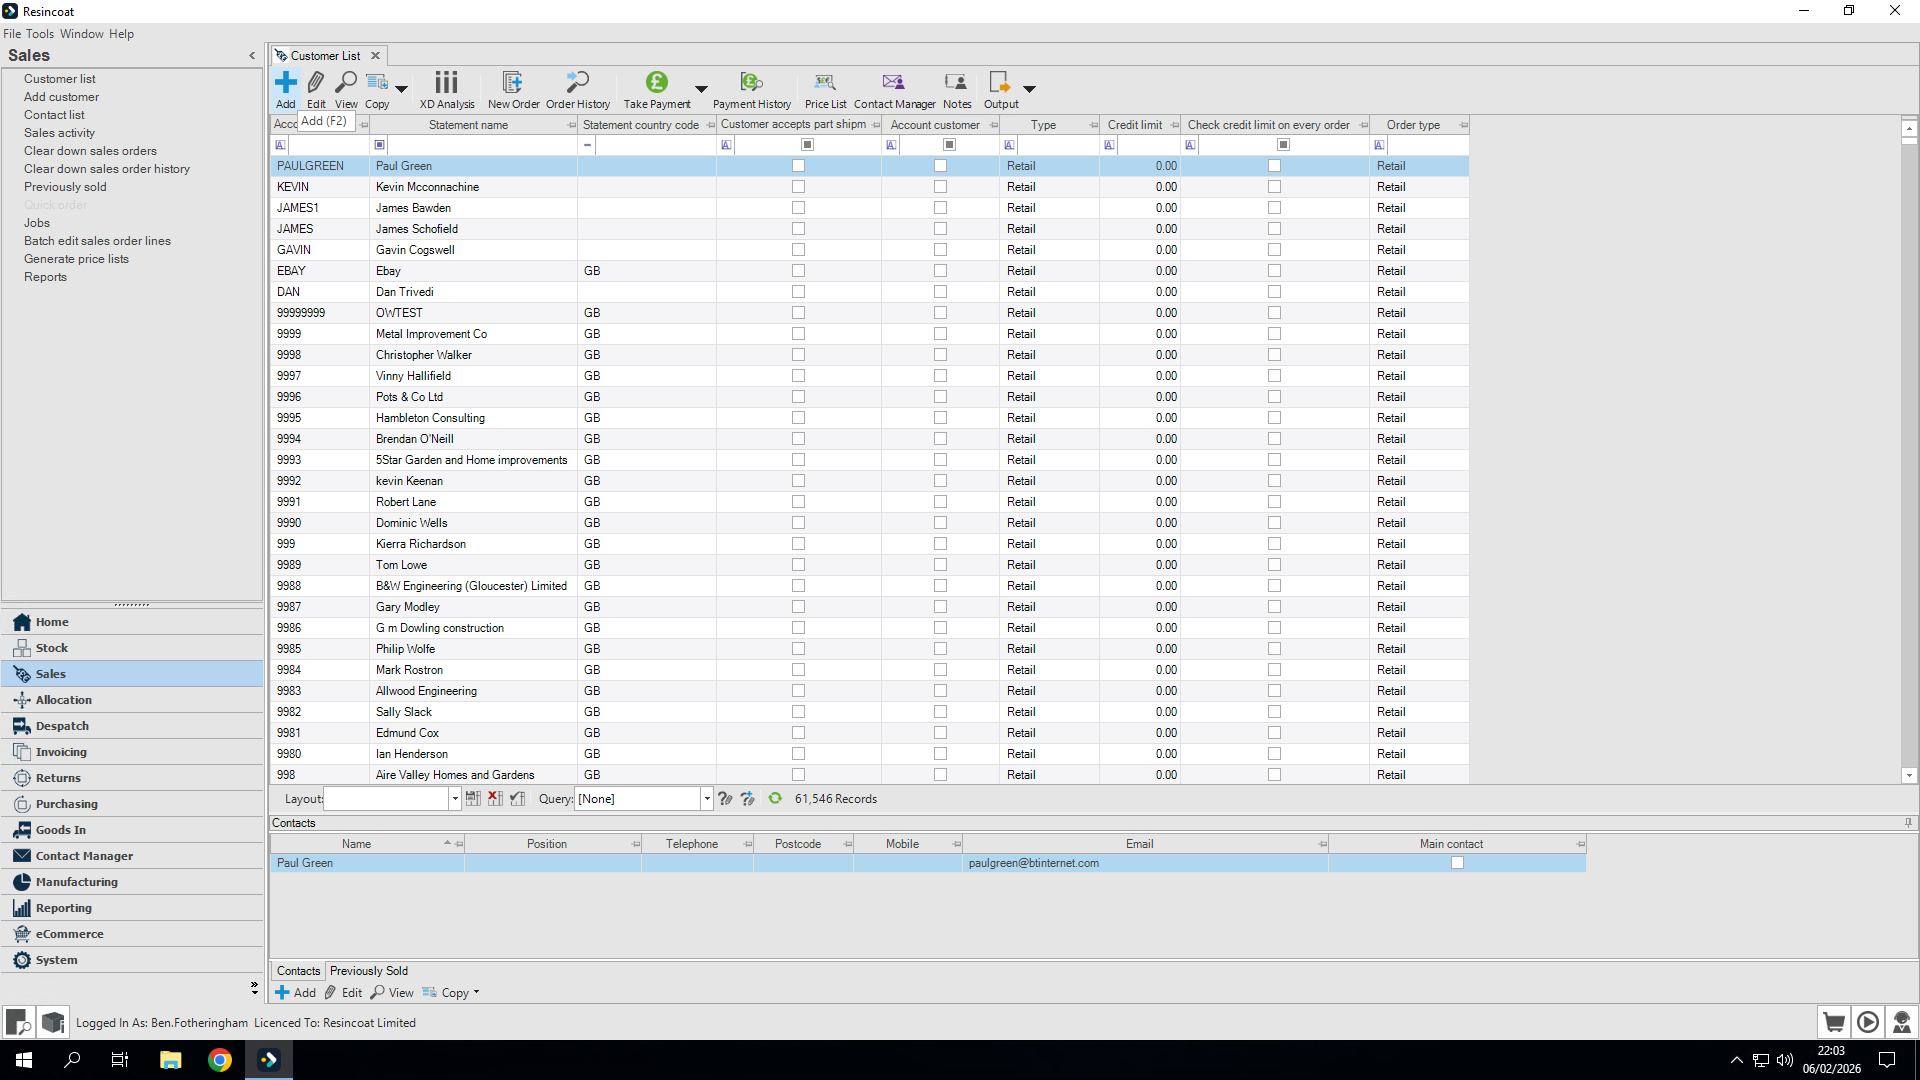Click scrollbar down arrow in customer grid
Image resolution: width=1920 pixels, height=1080 pixels.
pos(1909,775)
